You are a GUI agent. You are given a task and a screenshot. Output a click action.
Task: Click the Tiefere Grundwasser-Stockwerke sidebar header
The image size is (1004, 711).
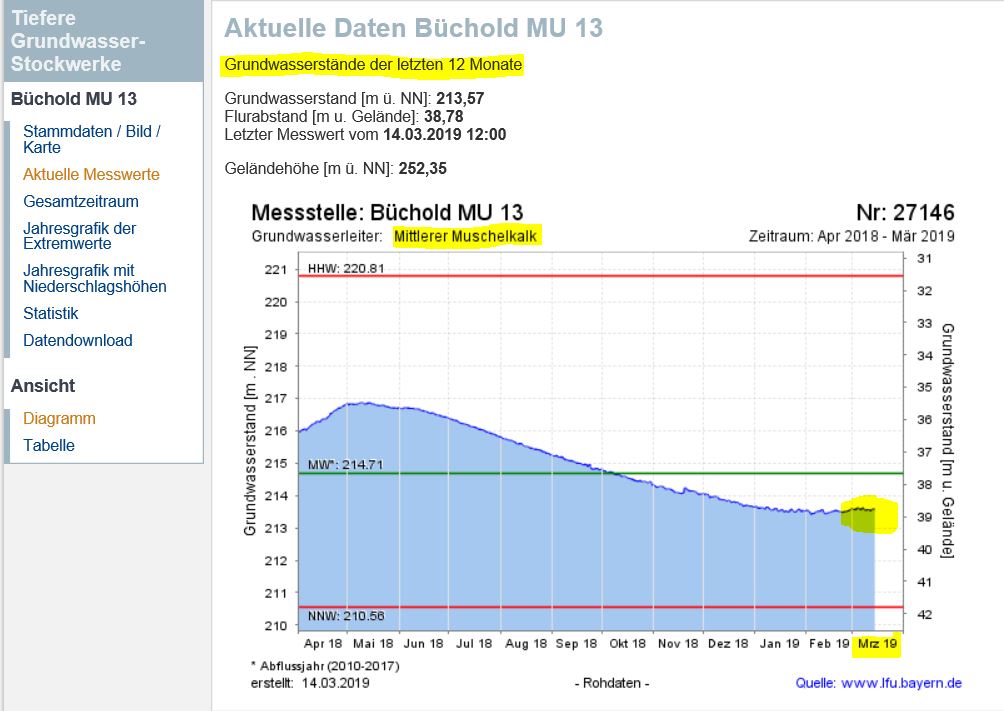[x=80, y=41]
